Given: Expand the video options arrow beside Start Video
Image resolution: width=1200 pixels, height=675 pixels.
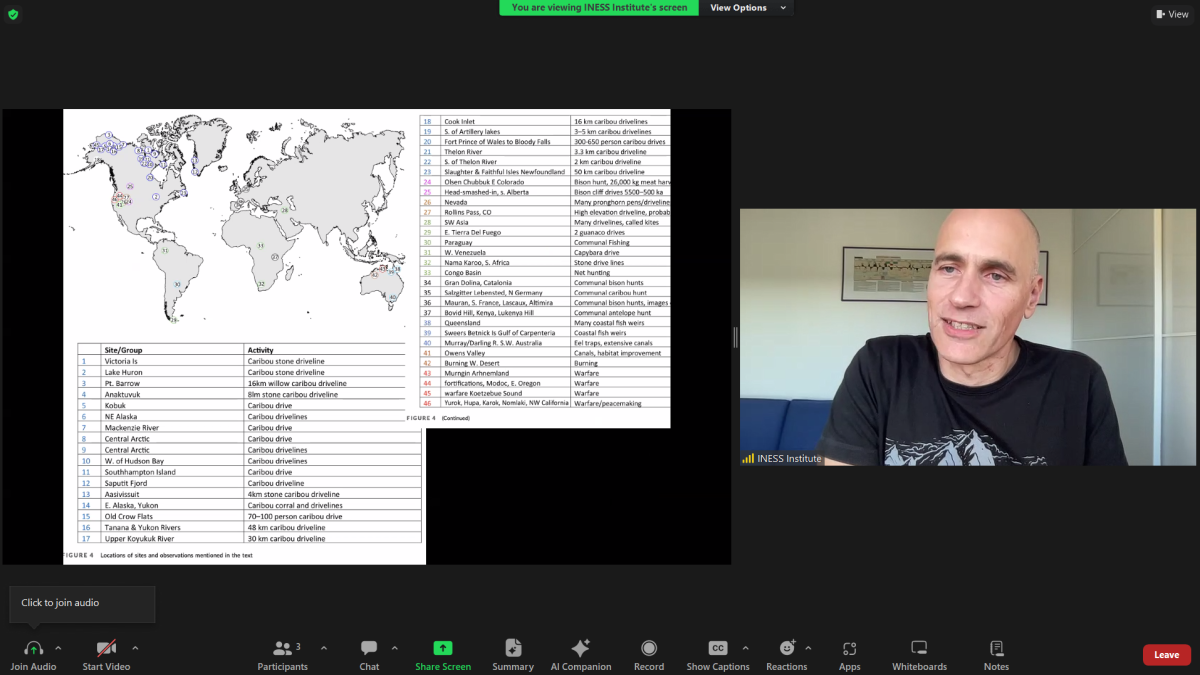Looking at the screenshot, I should (135, 648).
